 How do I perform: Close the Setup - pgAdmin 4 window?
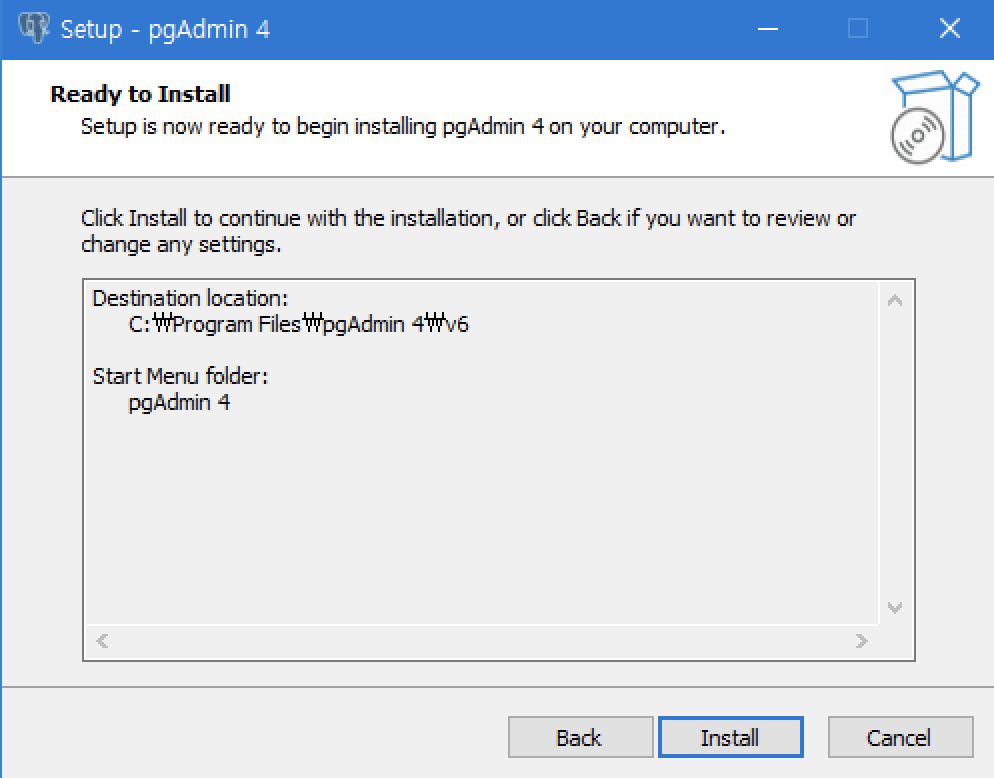(x=950, y=29)
